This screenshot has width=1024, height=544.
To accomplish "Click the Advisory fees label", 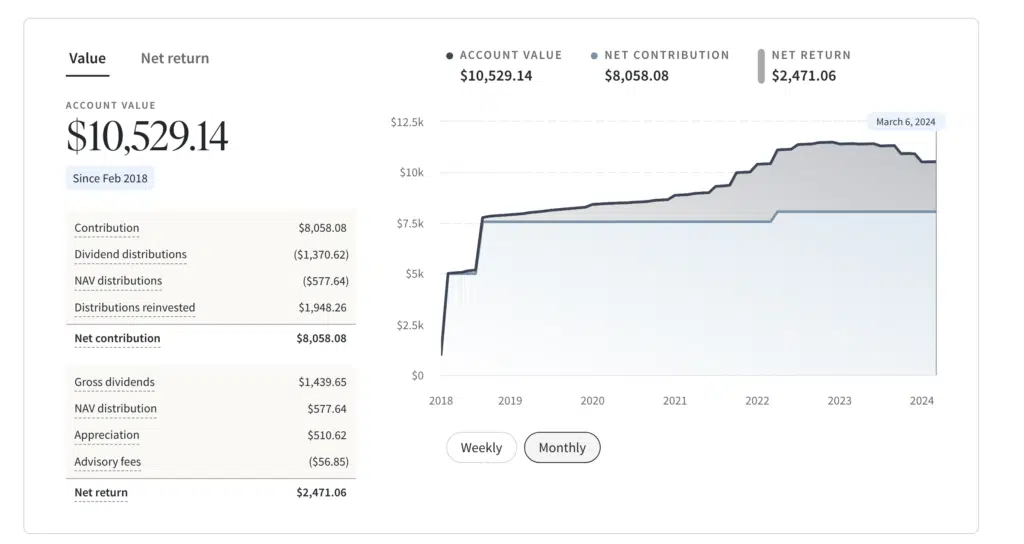I will (x=107, y=463).
